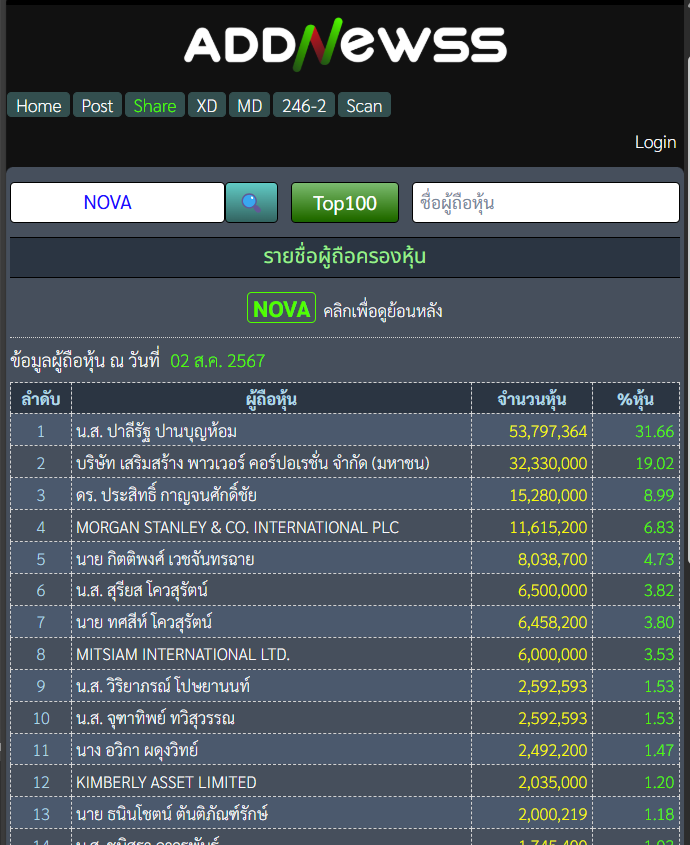690x845 pixels.
Task: Click percentage value 1.20
Action: click(659, 782)
